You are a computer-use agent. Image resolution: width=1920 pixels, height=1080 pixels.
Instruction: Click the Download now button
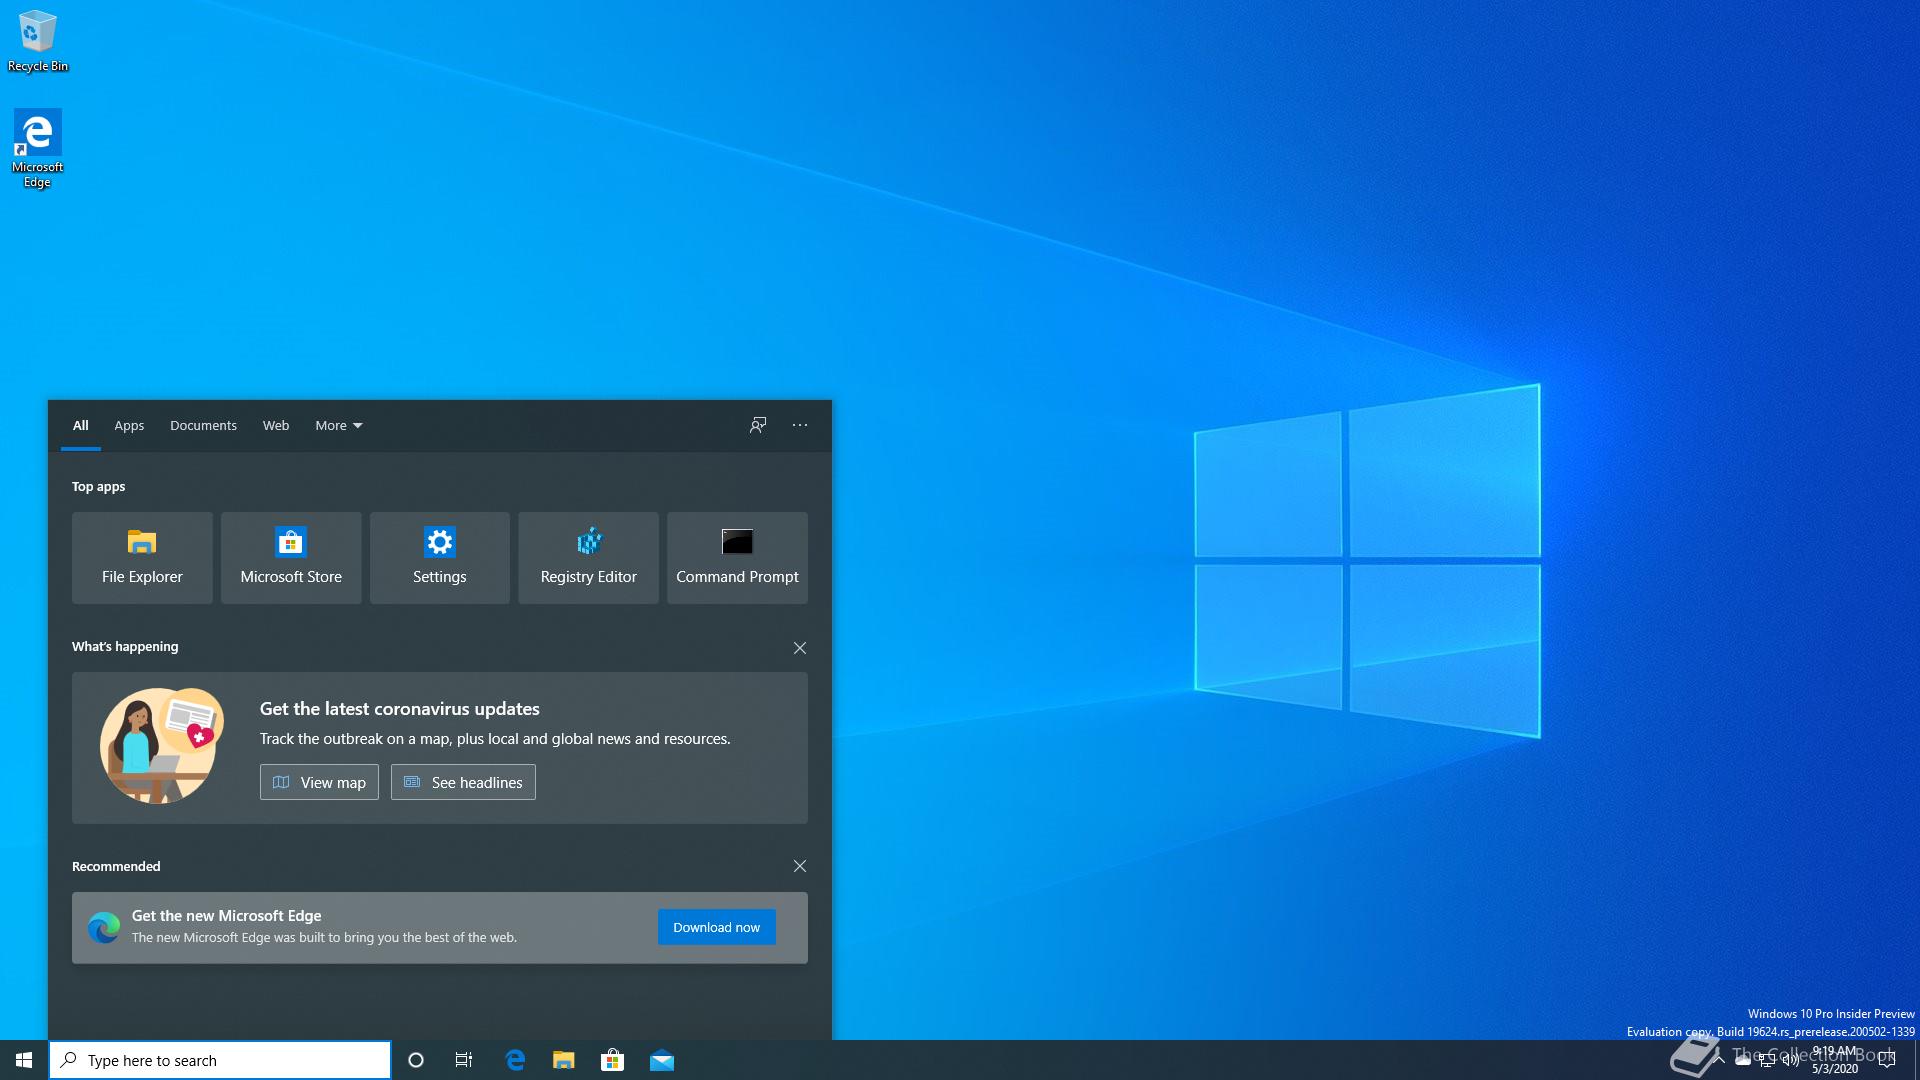click(716, 927)
